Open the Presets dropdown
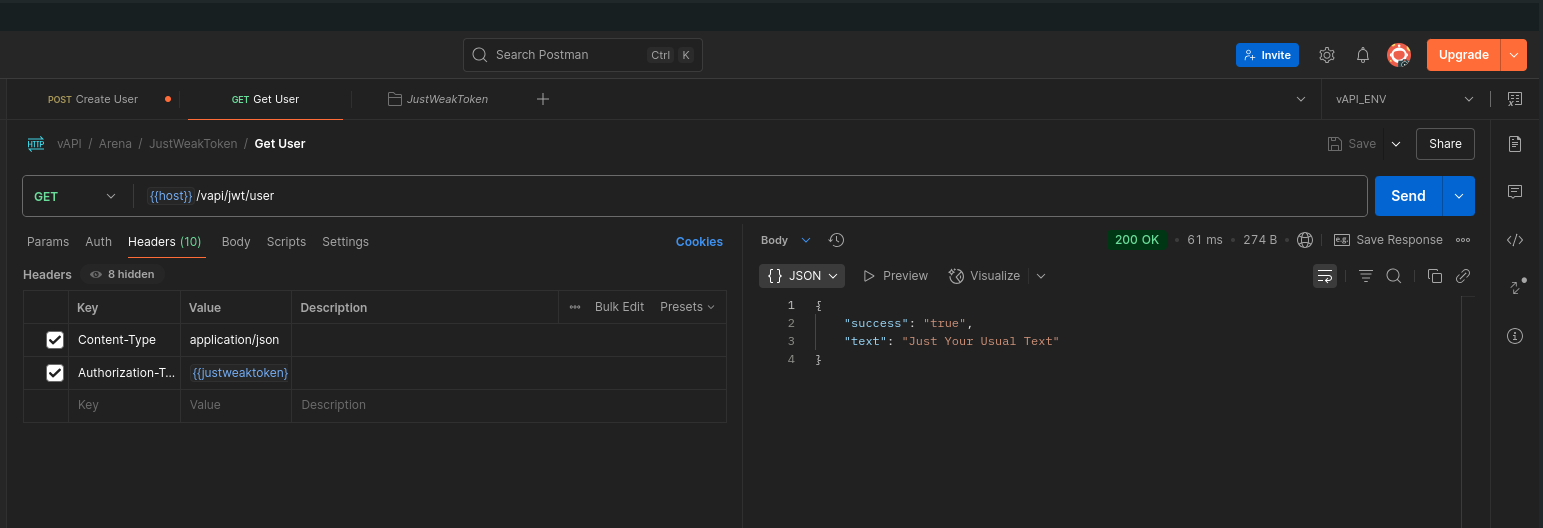1543x528 pixels. [687, 307]
